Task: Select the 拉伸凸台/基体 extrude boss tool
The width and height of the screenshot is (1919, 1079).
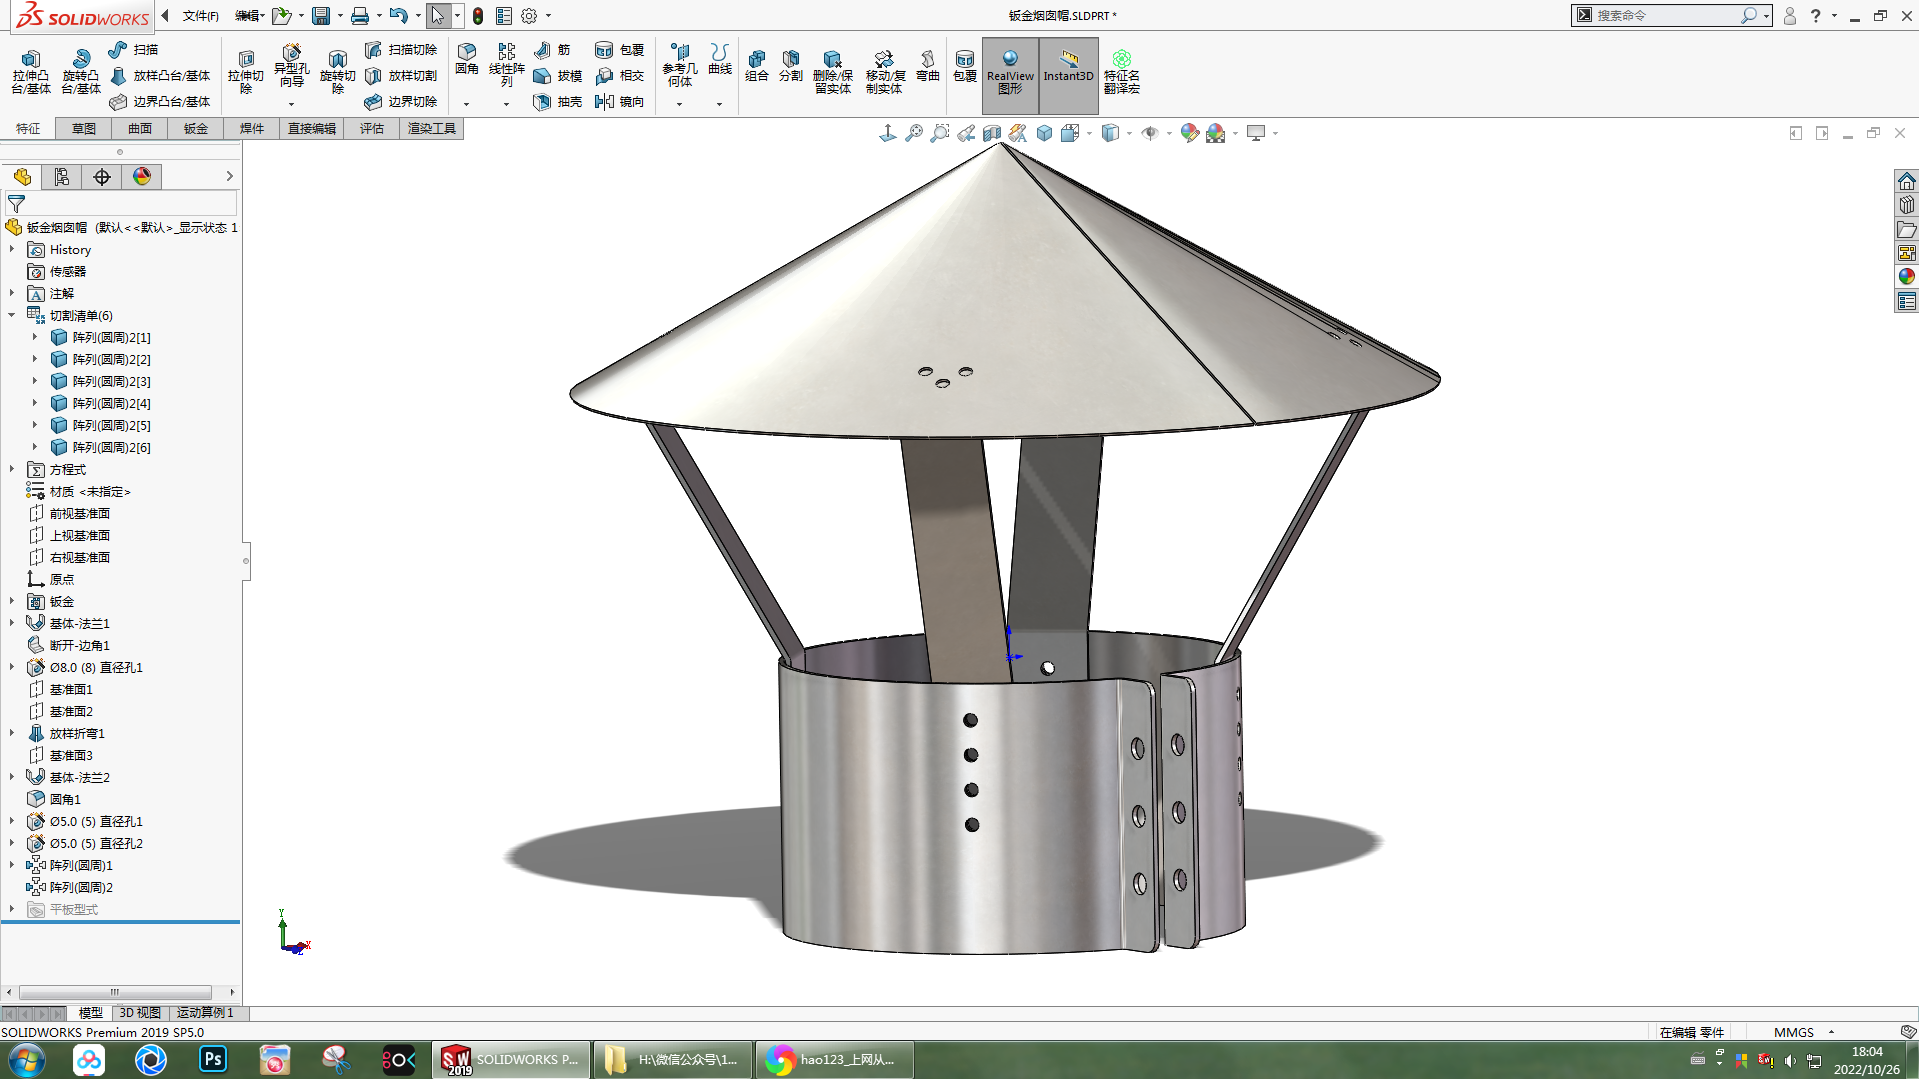Action: click(31, 71)
